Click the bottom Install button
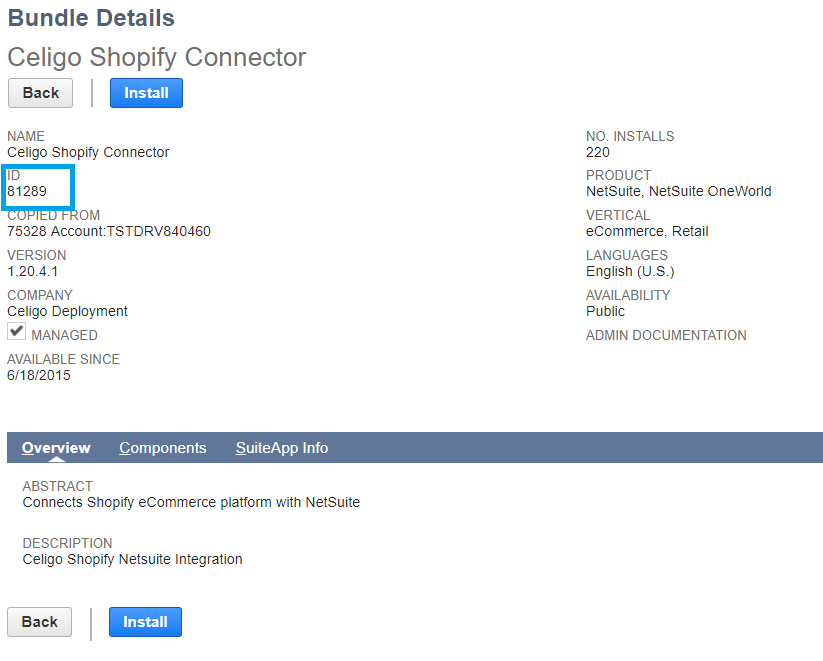823x661 pixels. tap(145, 622)
